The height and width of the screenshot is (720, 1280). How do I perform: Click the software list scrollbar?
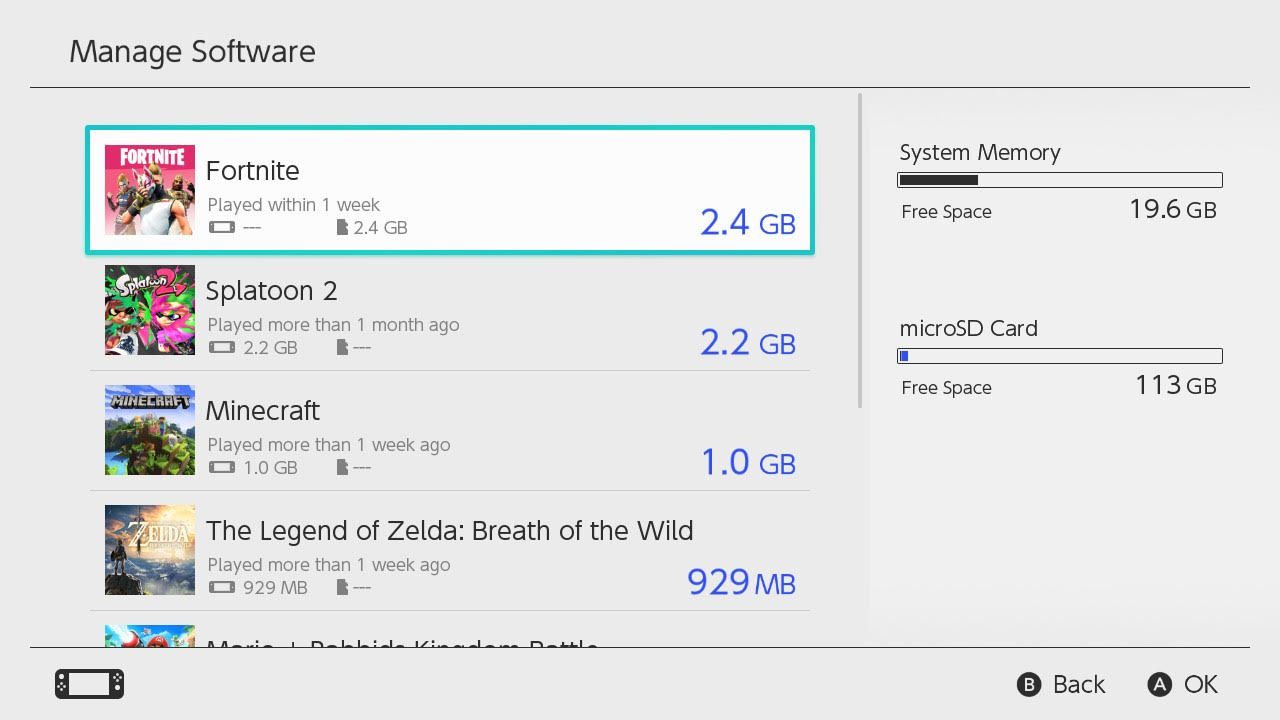pos(860,250)
